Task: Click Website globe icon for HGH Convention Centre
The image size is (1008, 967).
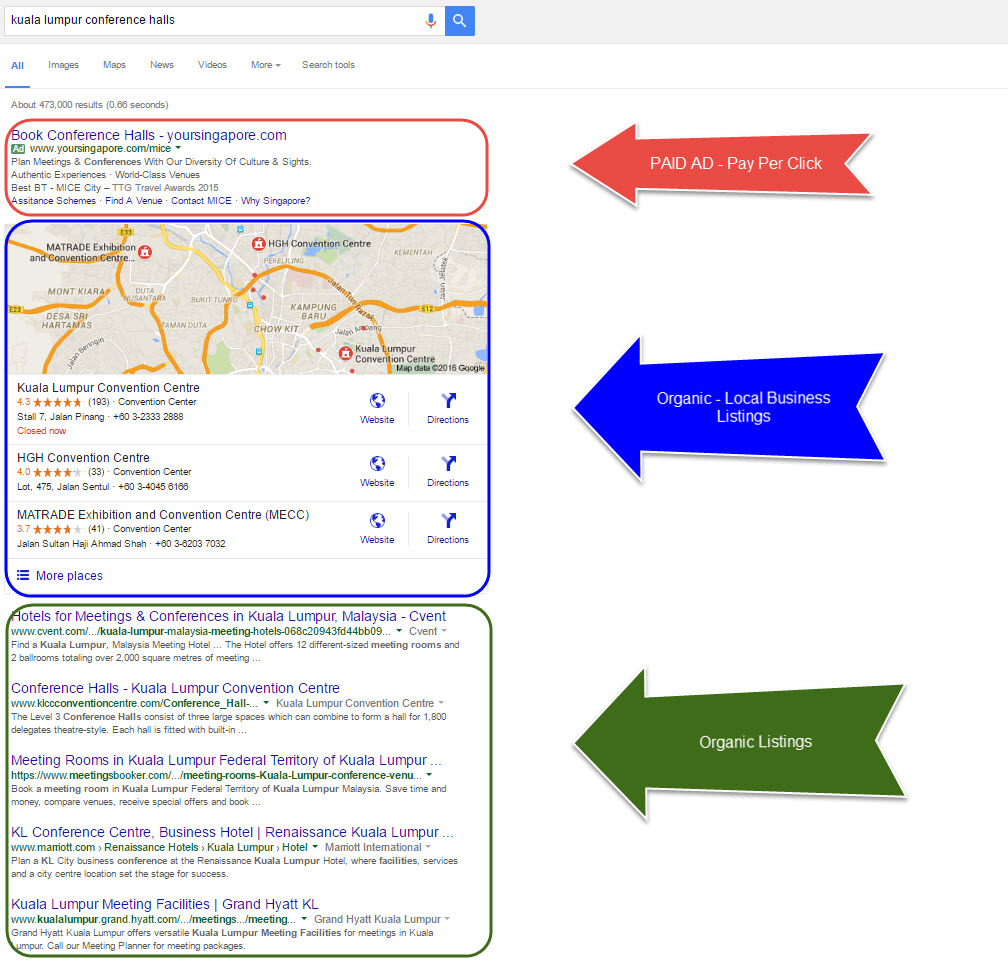Action: point(377,464)
